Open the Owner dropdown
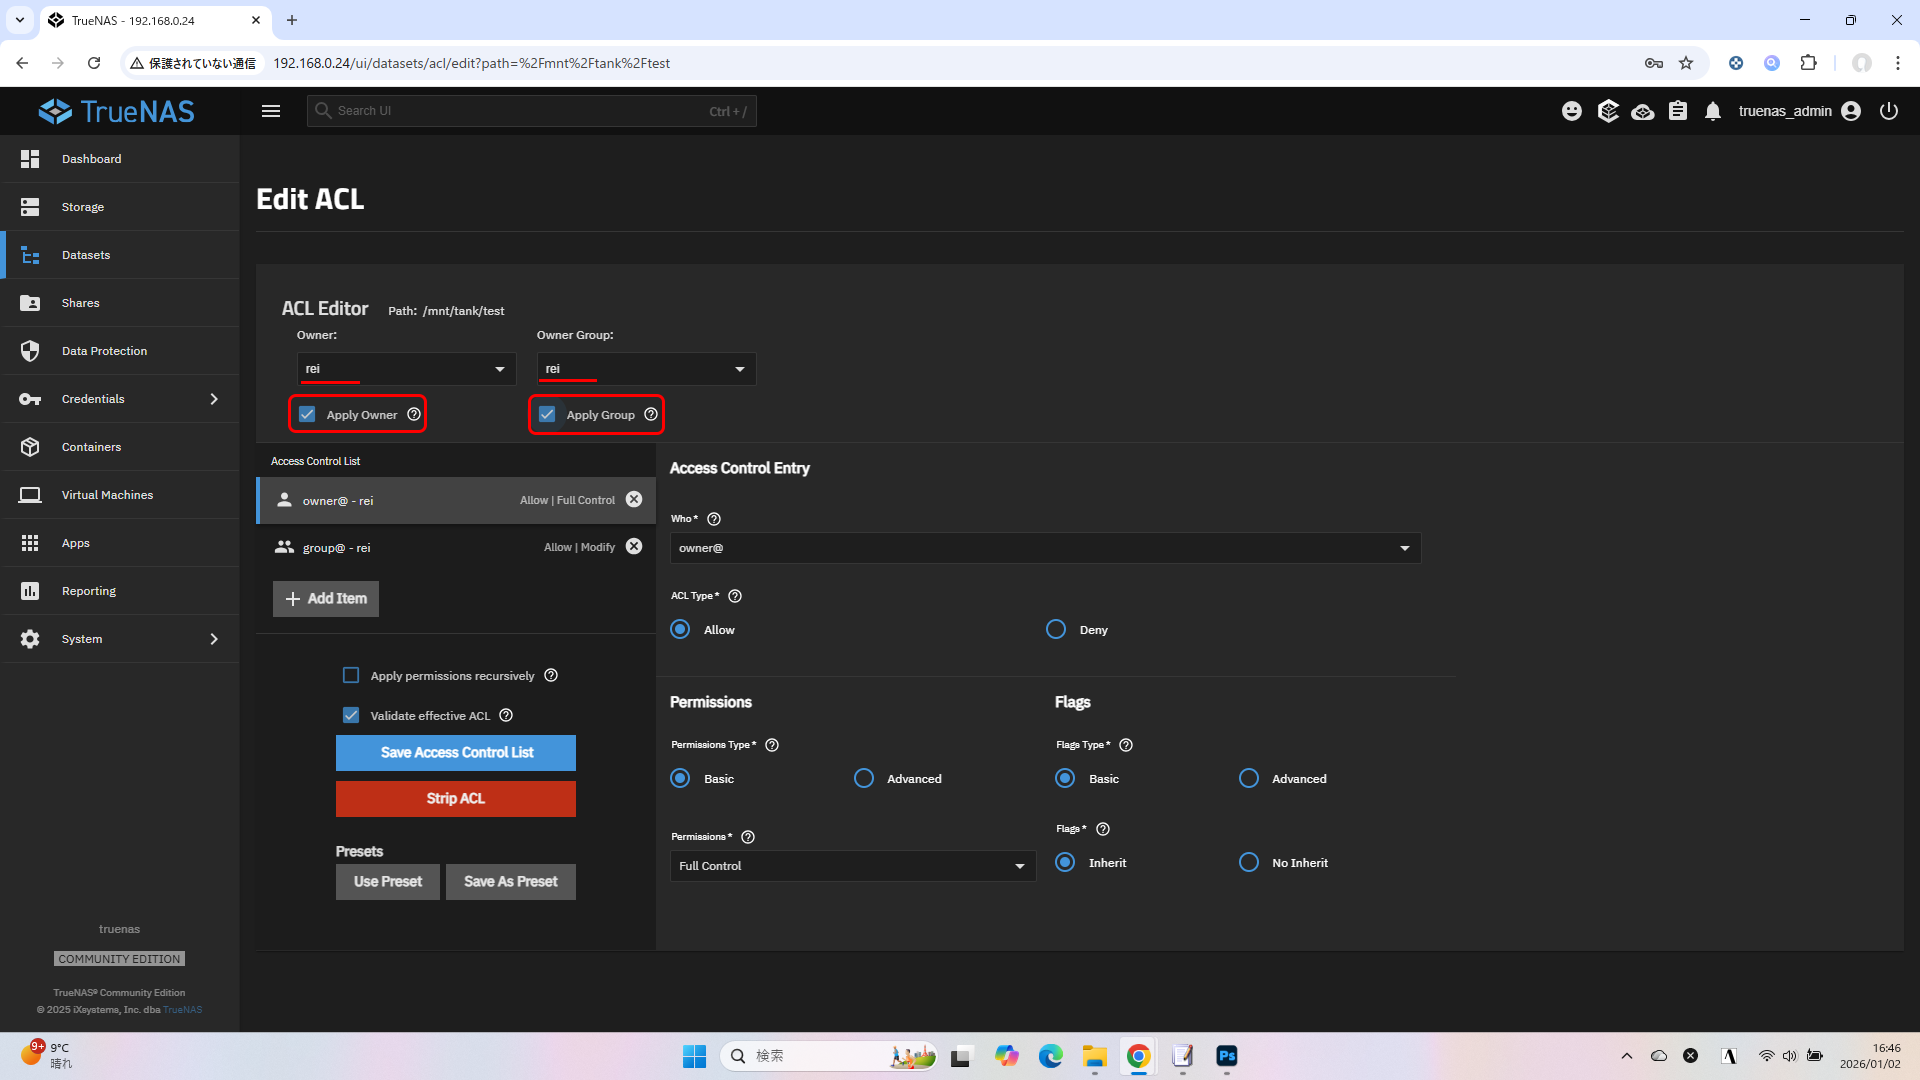 click(406, 369)
